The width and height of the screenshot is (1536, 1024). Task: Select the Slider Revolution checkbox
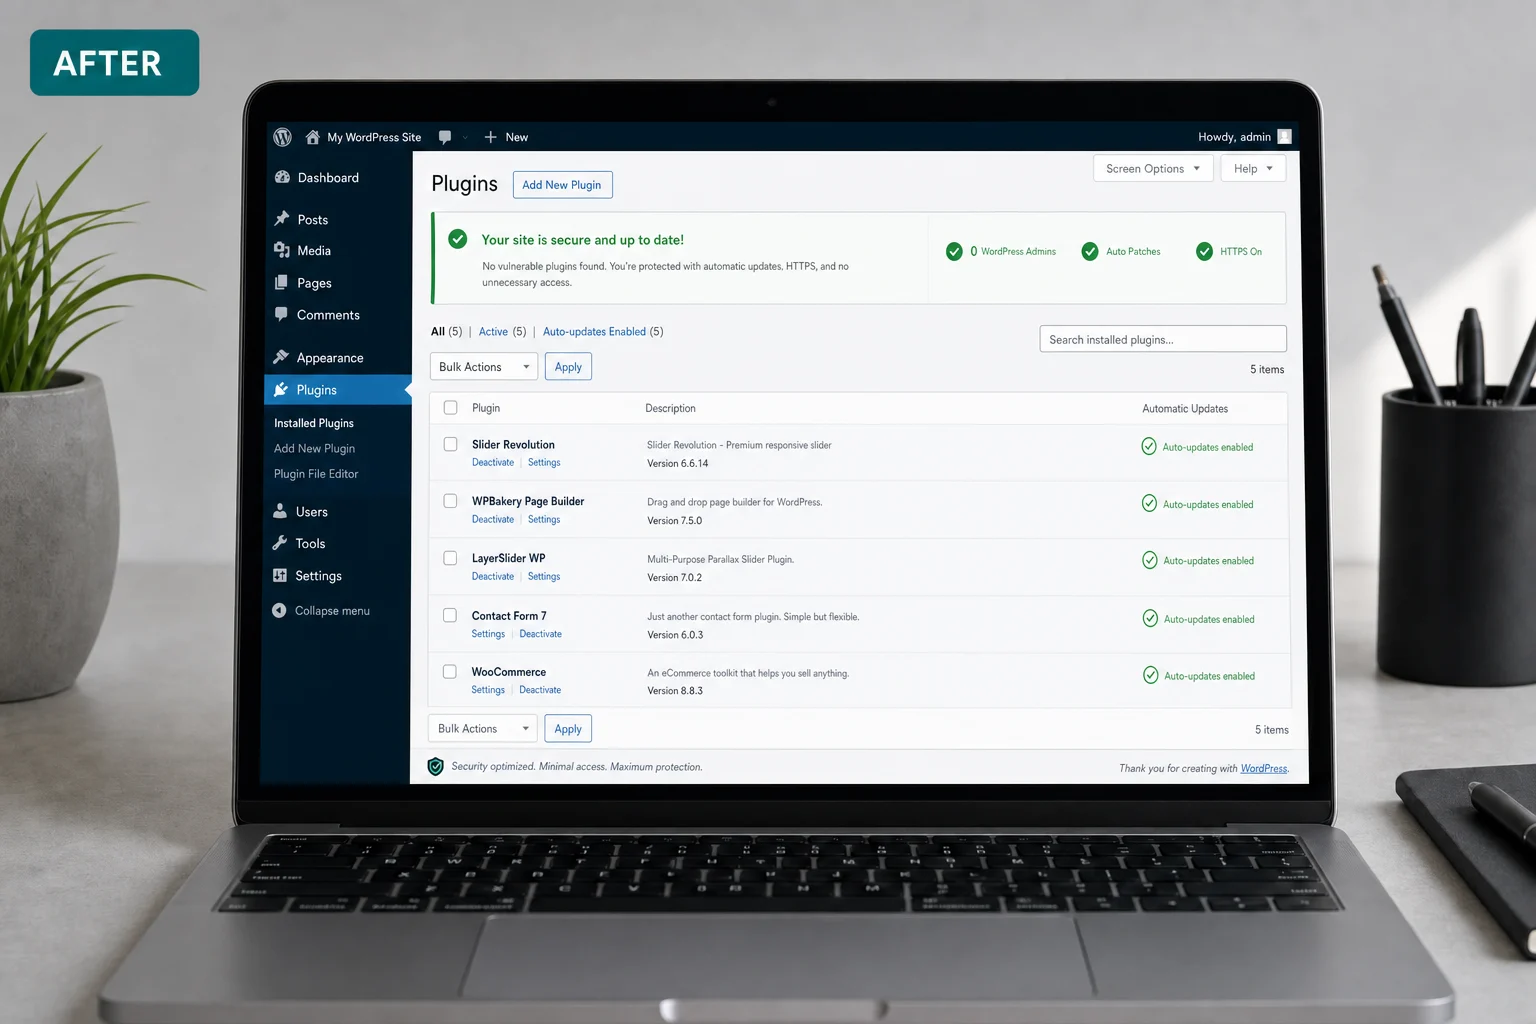click(450, 444)
